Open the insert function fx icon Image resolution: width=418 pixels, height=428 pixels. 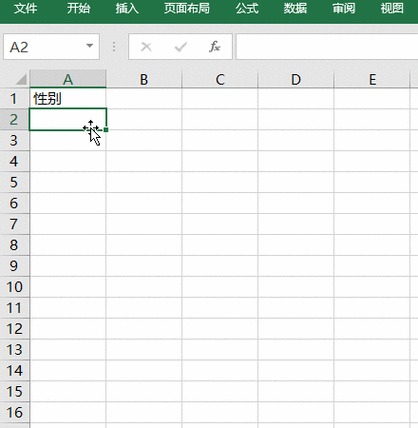(214, 47)
